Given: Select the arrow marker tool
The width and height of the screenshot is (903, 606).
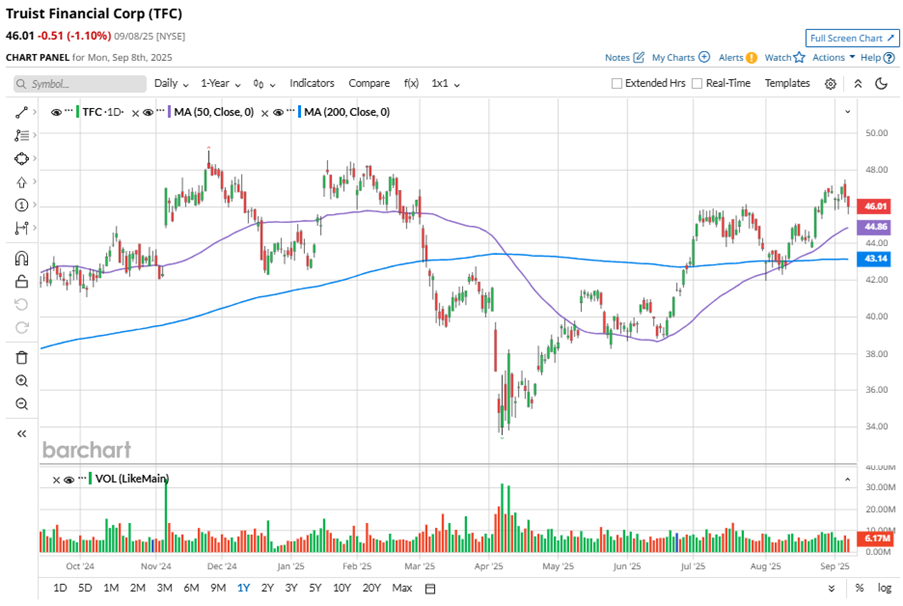Looking at the screenshot, I should coord(21,182).
